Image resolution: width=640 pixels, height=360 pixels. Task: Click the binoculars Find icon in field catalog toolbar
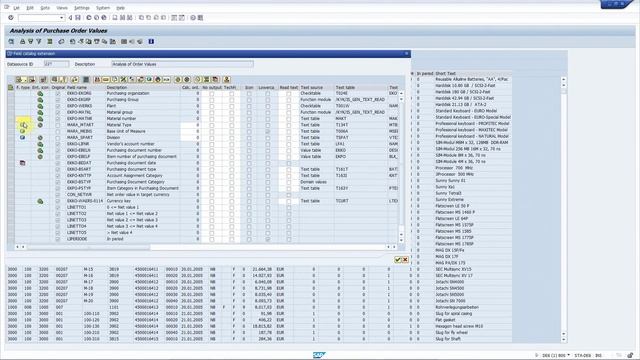coord(97,80)
